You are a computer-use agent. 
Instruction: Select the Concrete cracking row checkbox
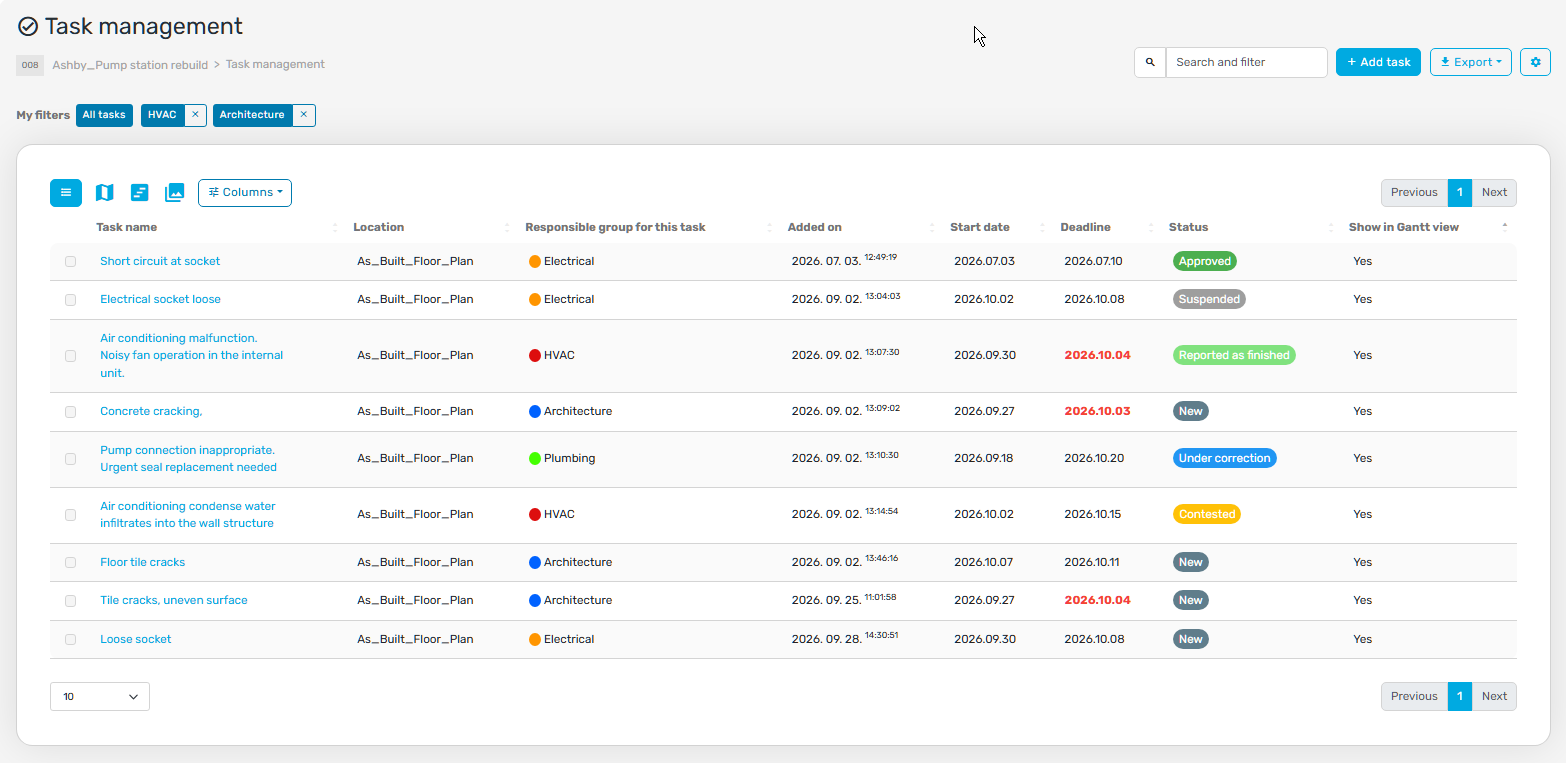tap(71, 412)
